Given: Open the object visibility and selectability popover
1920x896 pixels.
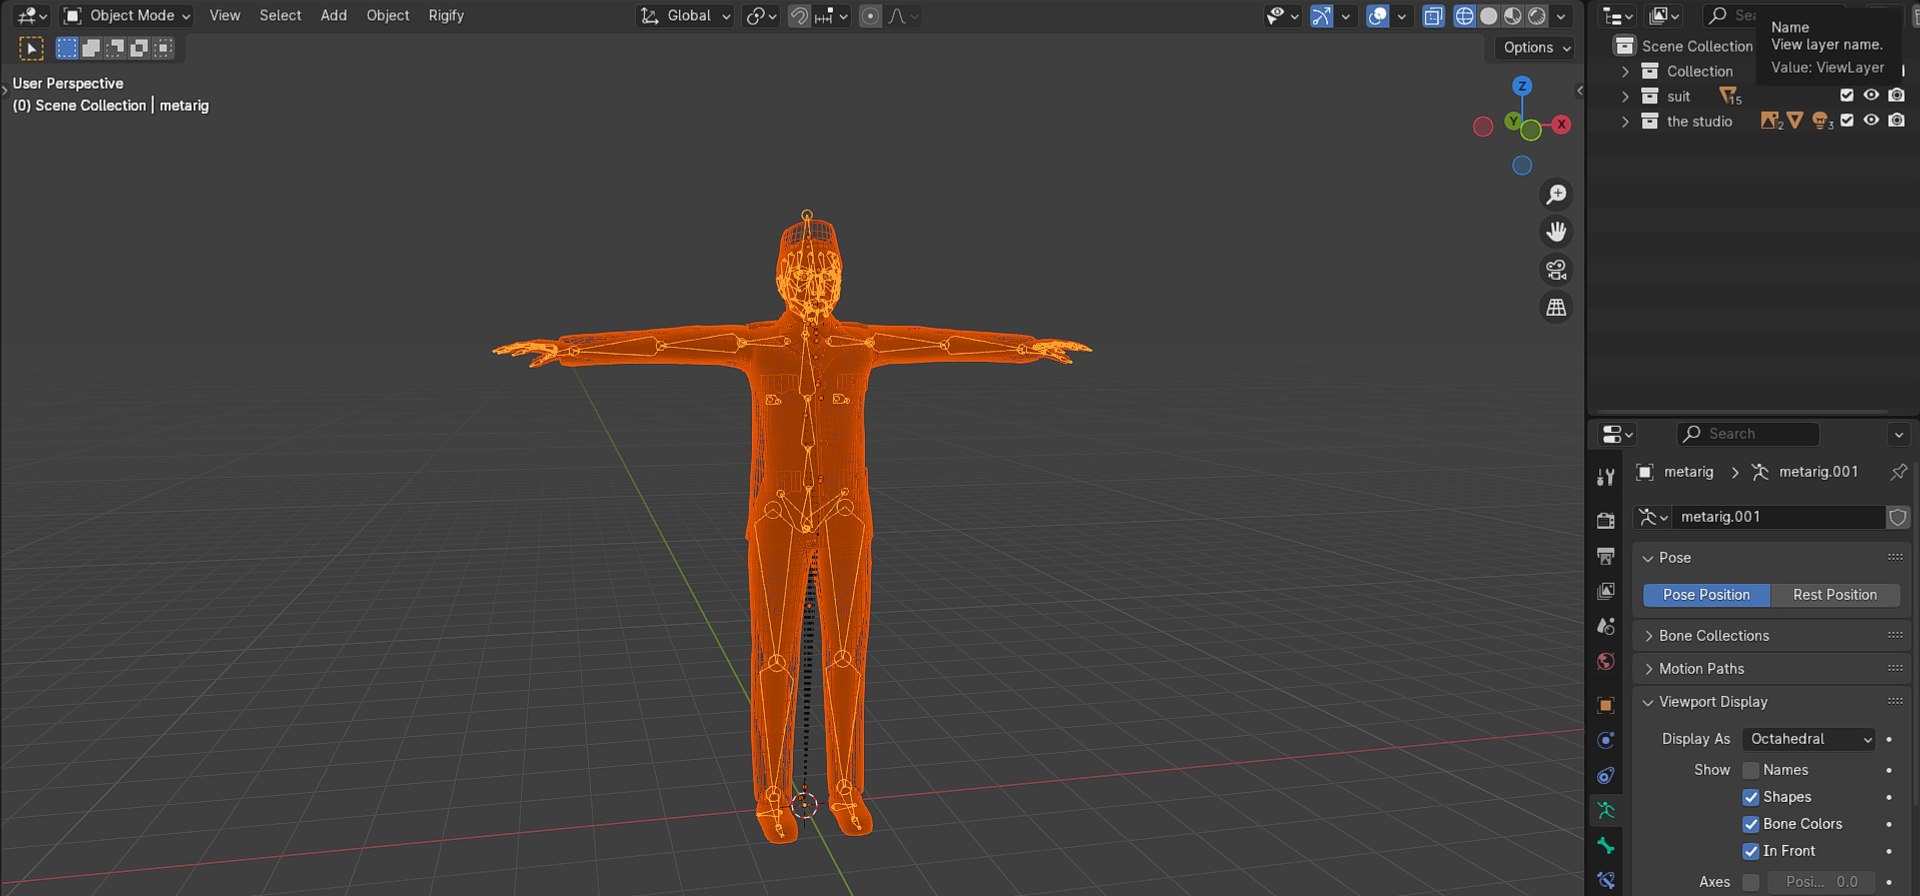Looking at the screenshot, I should [1282, 15].
